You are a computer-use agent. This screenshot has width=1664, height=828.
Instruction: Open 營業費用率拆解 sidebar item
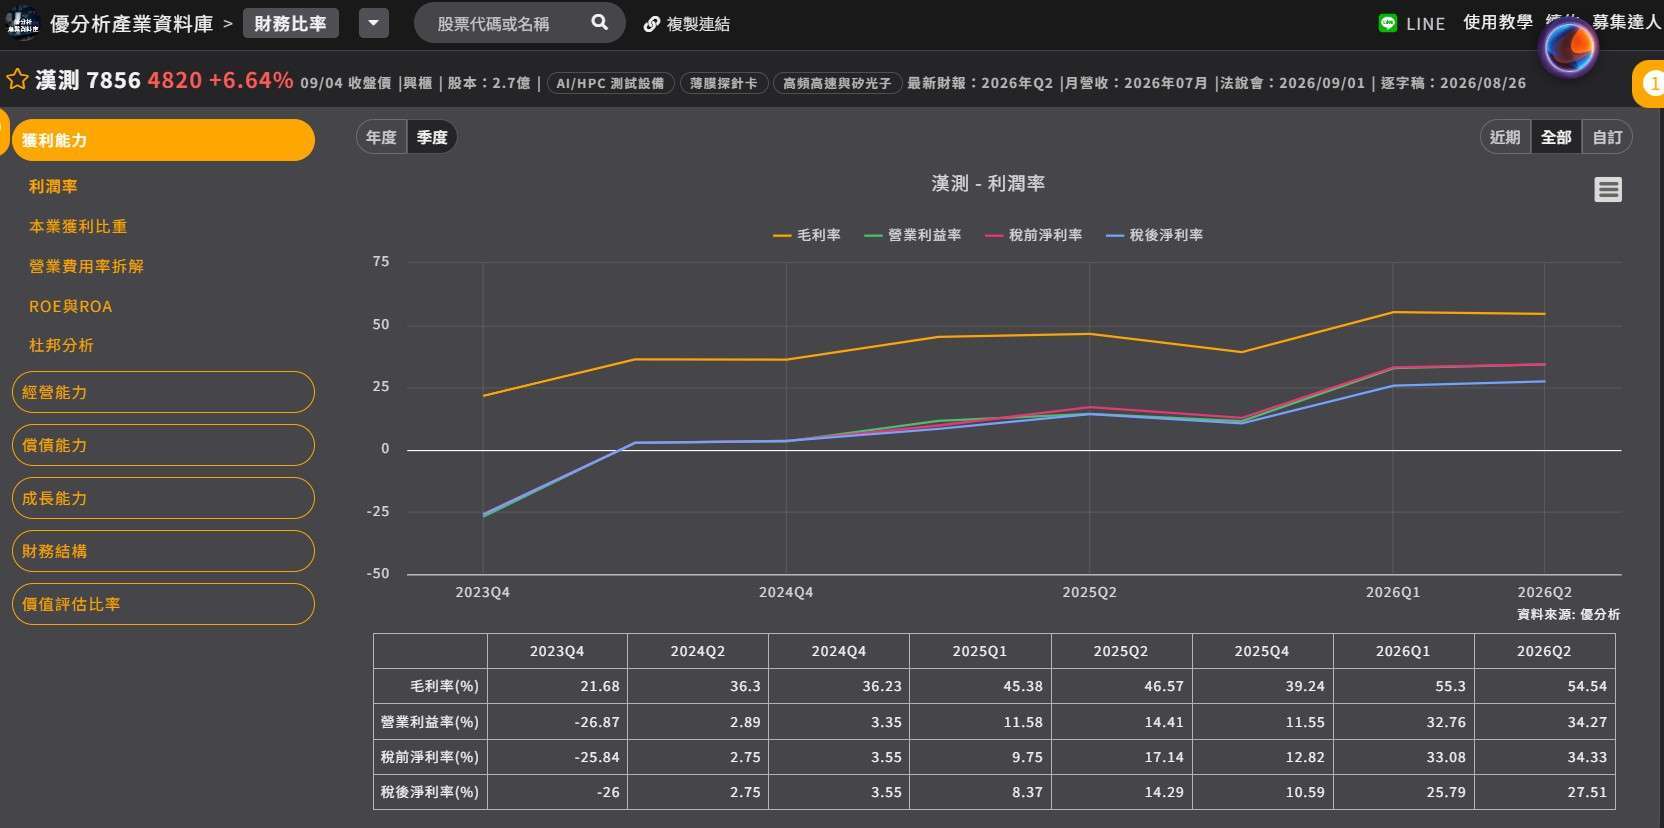tap(86, 266)
